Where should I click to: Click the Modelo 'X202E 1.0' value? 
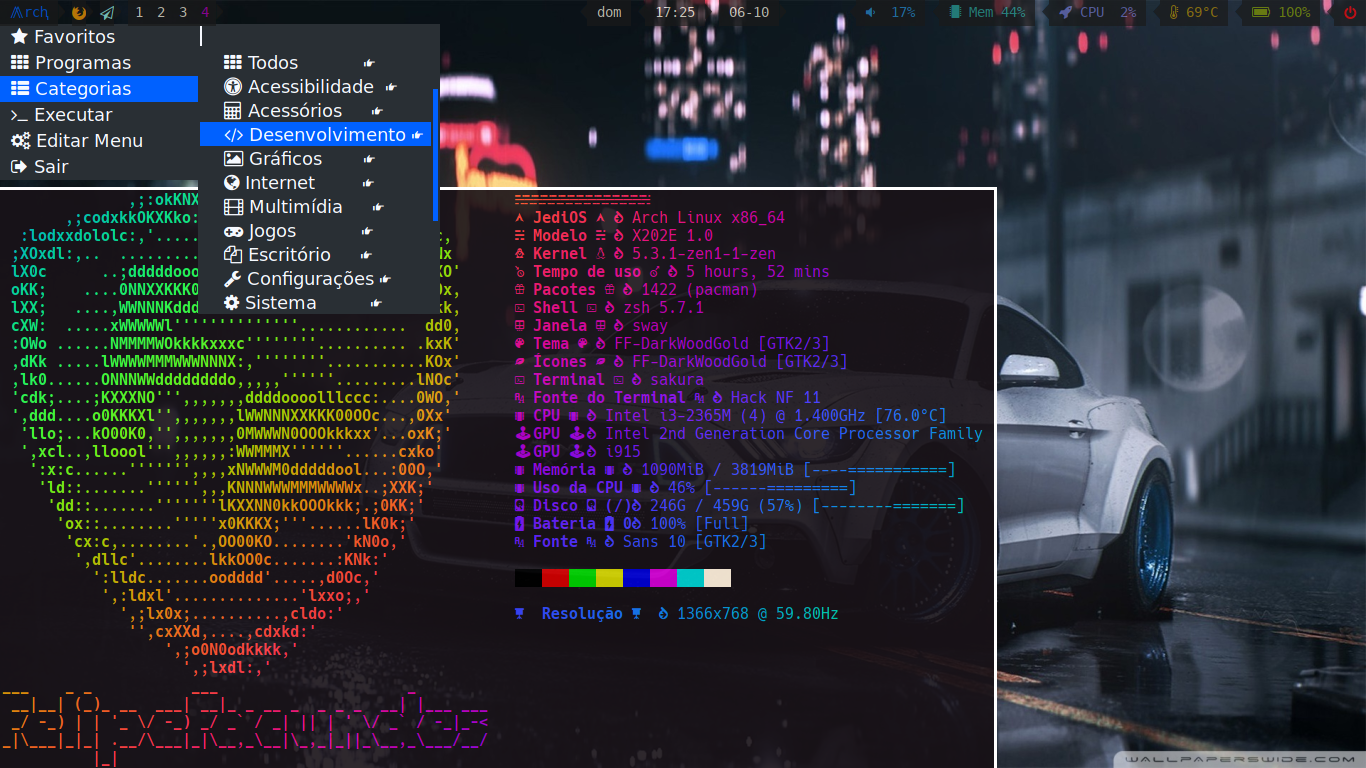point(672,236)
